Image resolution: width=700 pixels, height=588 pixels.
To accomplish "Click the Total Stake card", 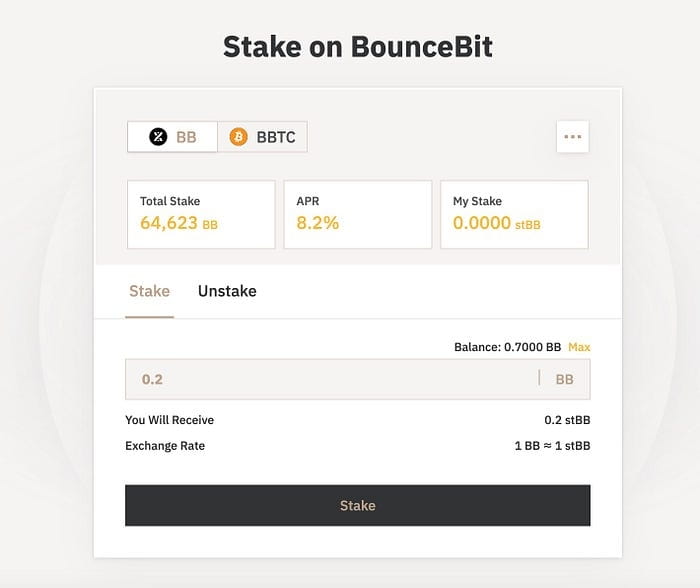I will click(x=201, y=214).
